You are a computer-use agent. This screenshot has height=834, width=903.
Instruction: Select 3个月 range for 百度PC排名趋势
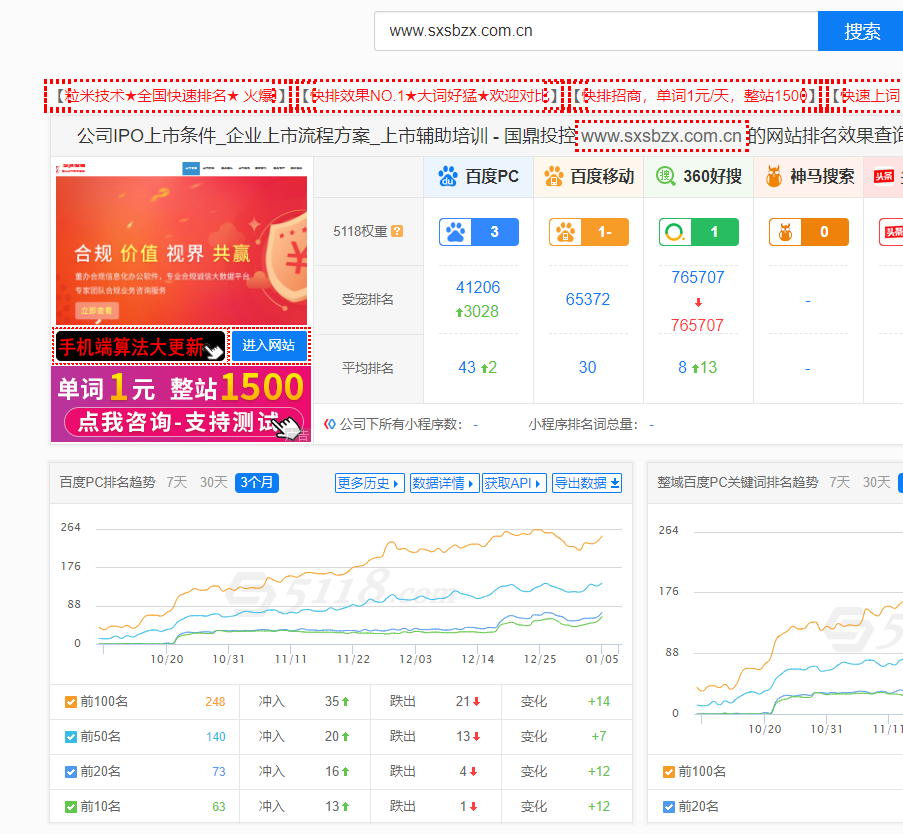(x=257, y=483)
